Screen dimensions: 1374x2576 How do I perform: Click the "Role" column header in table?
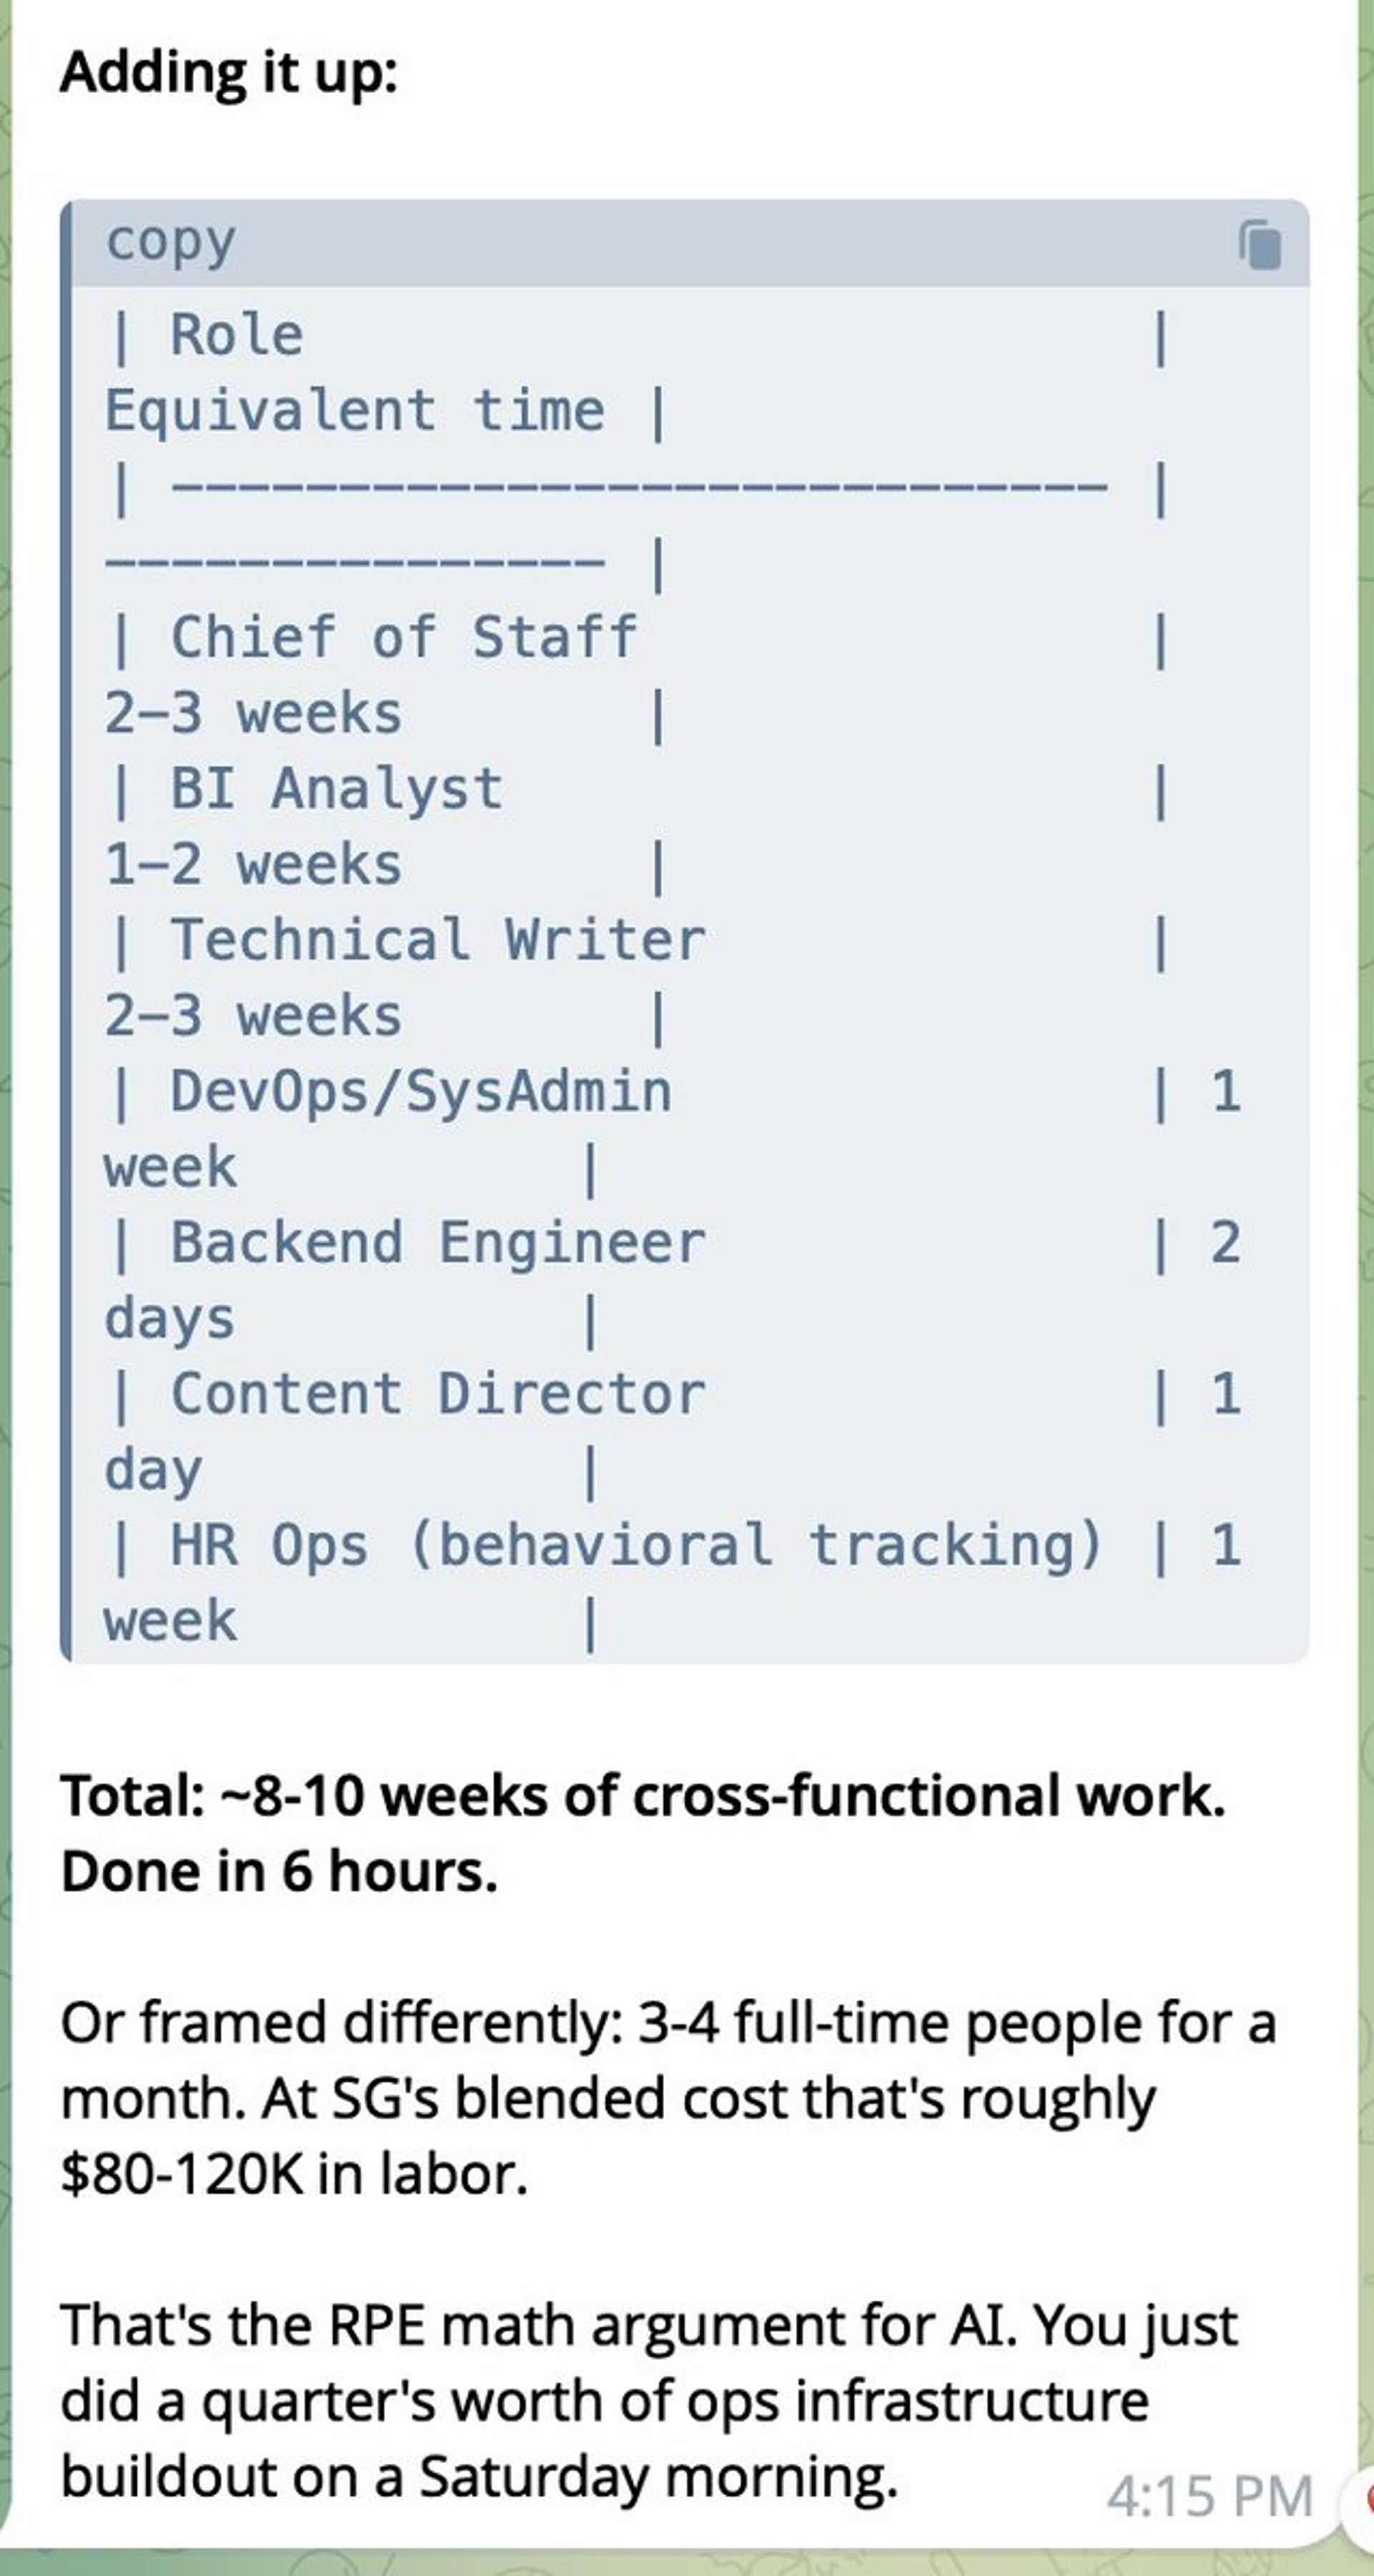click(236, 334)
